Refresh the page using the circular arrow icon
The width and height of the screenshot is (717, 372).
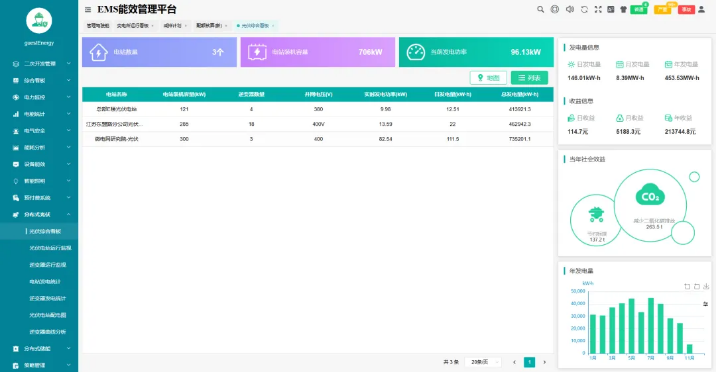584,9
